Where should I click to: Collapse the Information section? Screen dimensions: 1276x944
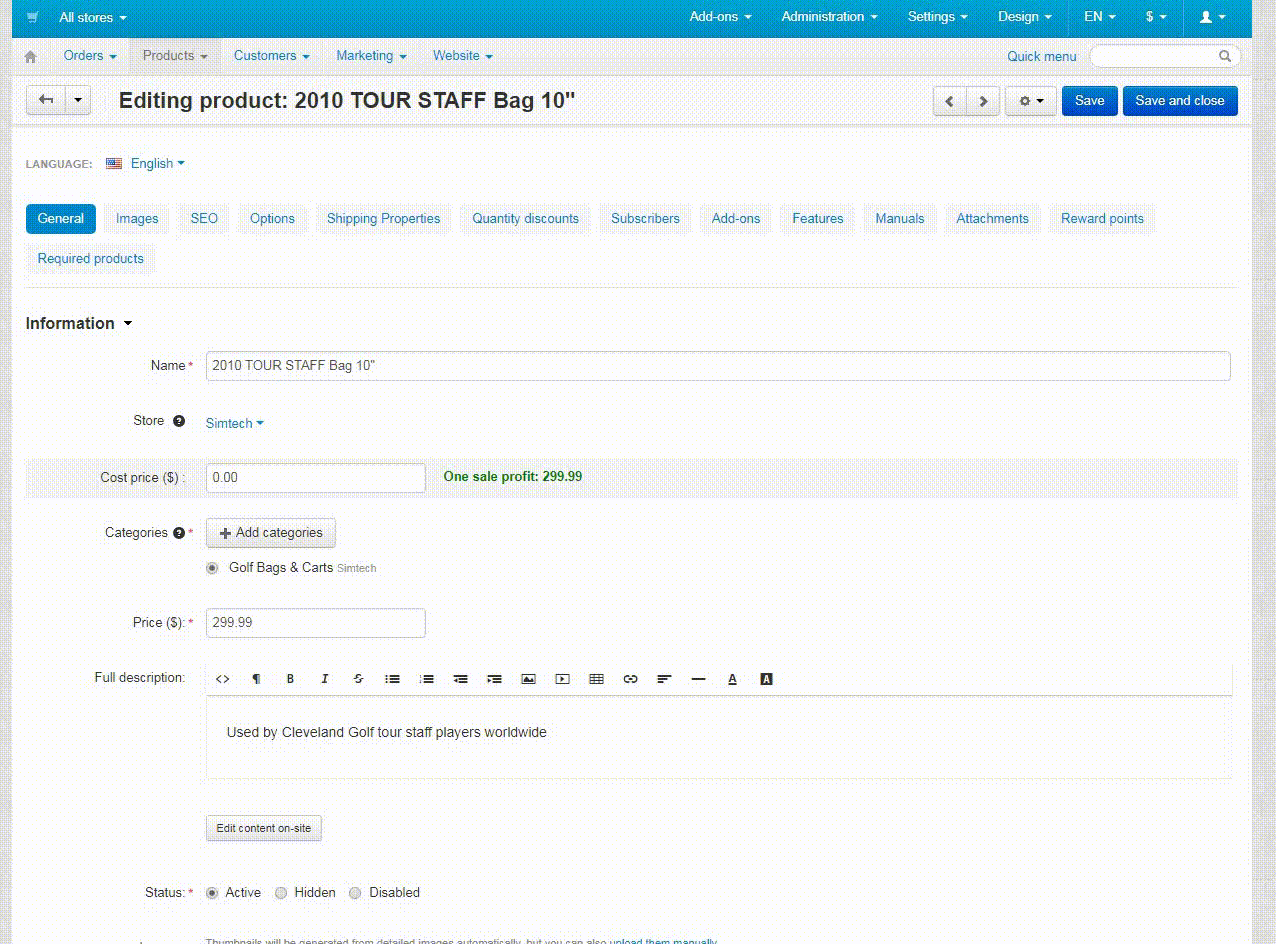click(79, 323)
